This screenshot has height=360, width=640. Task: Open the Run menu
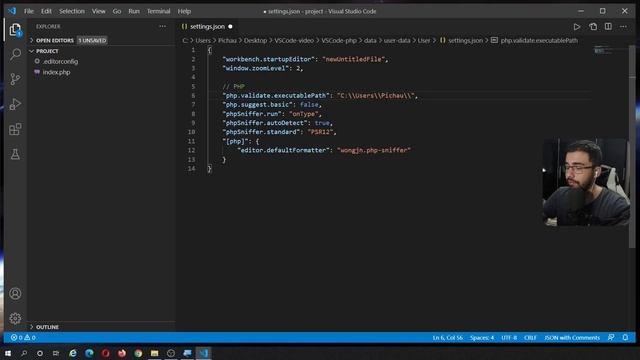click(x=134, y=11)
